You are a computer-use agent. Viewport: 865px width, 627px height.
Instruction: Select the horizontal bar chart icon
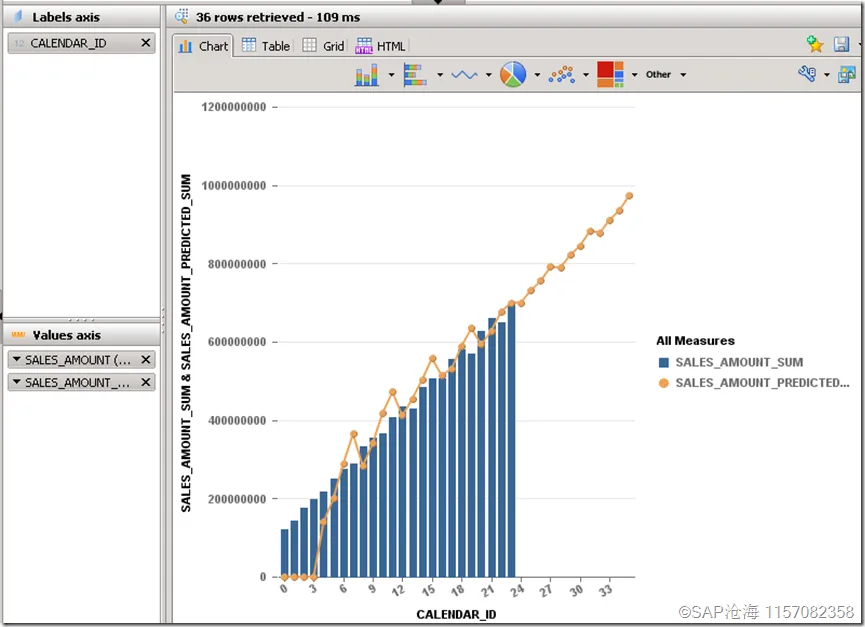pos(415,74)
